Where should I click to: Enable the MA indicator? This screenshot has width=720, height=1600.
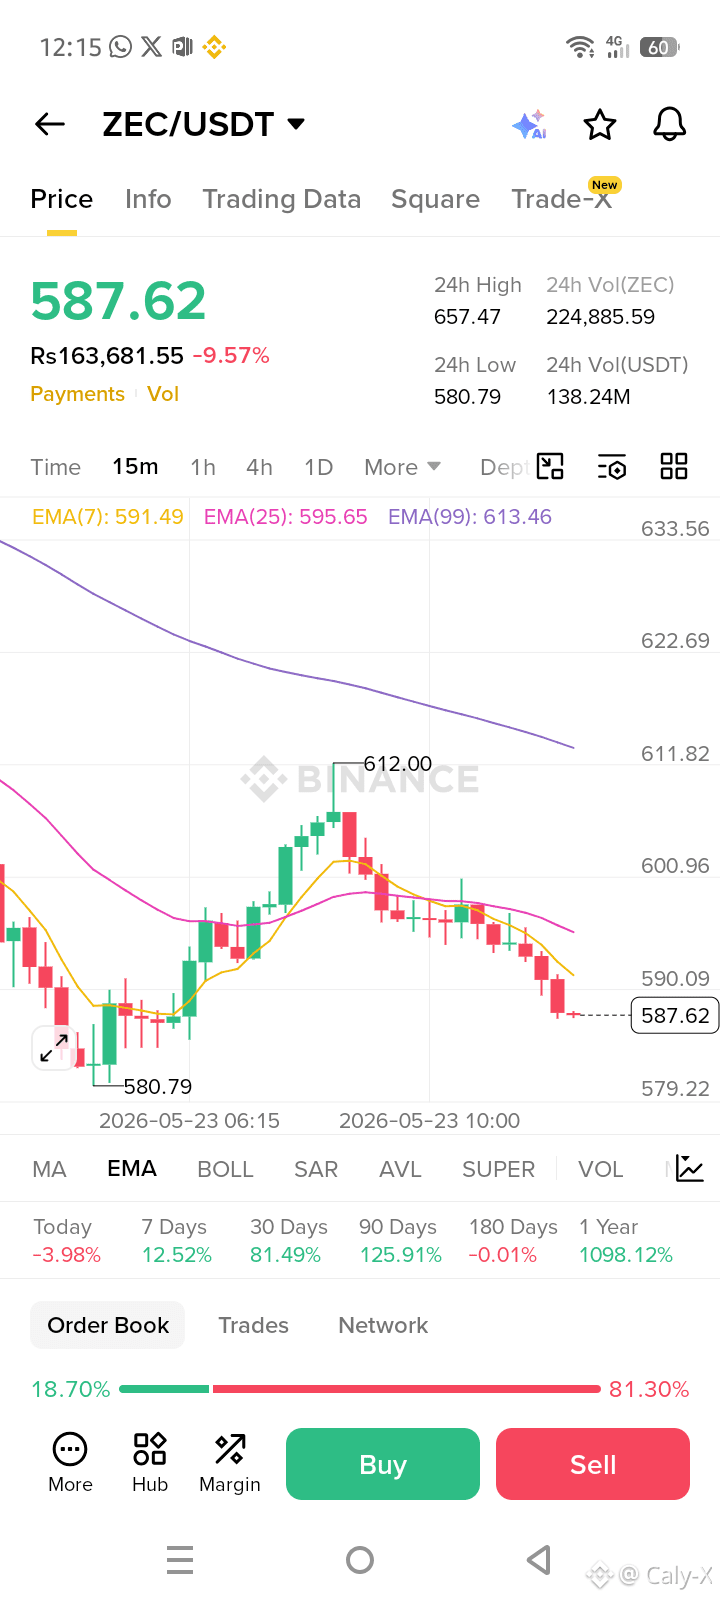click(x=49, y=1169)
